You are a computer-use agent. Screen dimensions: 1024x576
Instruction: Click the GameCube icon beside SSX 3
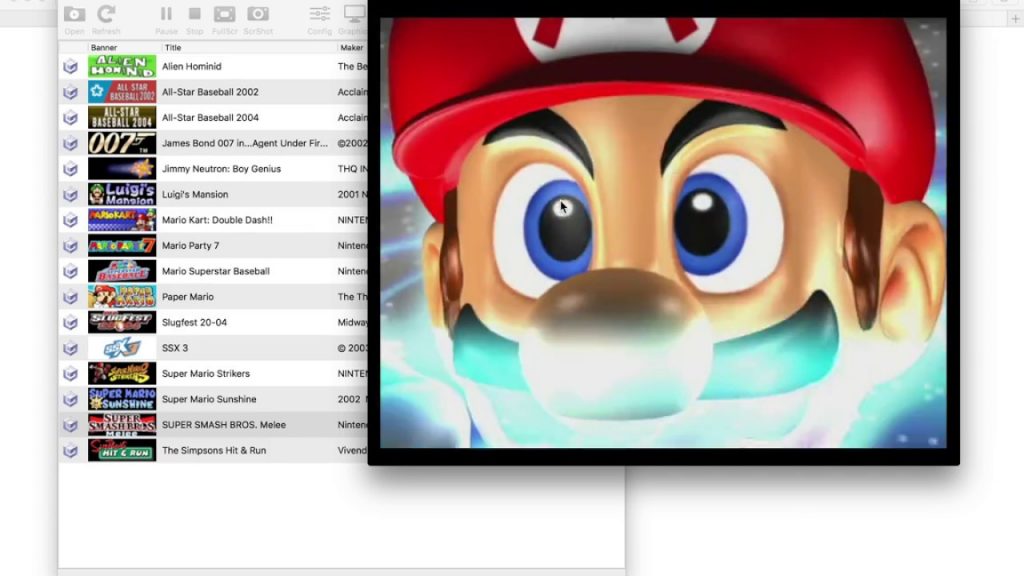point(70,347)
